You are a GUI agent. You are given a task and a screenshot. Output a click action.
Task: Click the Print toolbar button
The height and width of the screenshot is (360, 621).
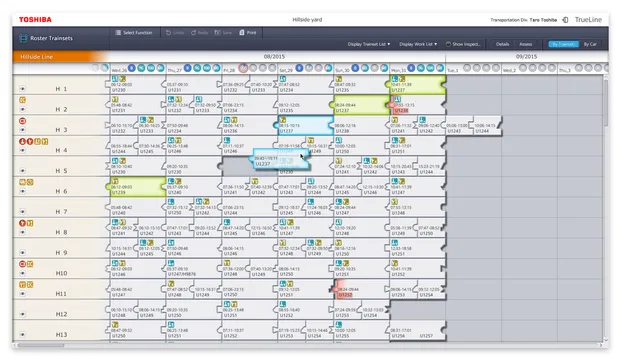click(x=248, y=33)
